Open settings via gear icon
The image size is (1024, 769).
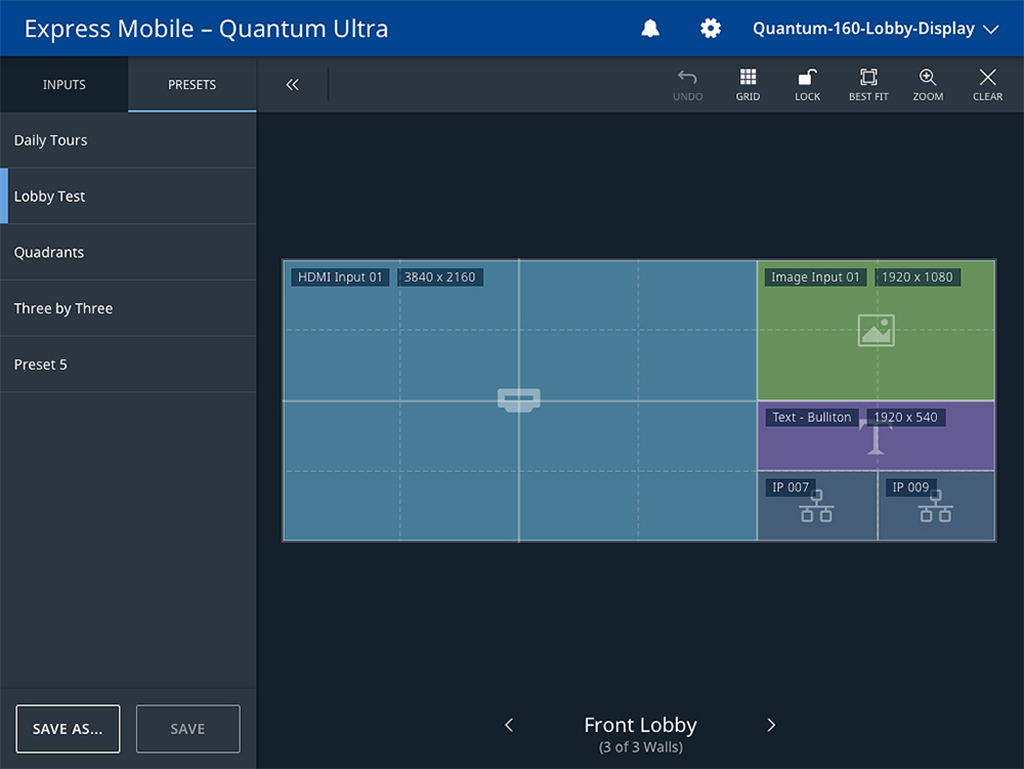(710, 29)
